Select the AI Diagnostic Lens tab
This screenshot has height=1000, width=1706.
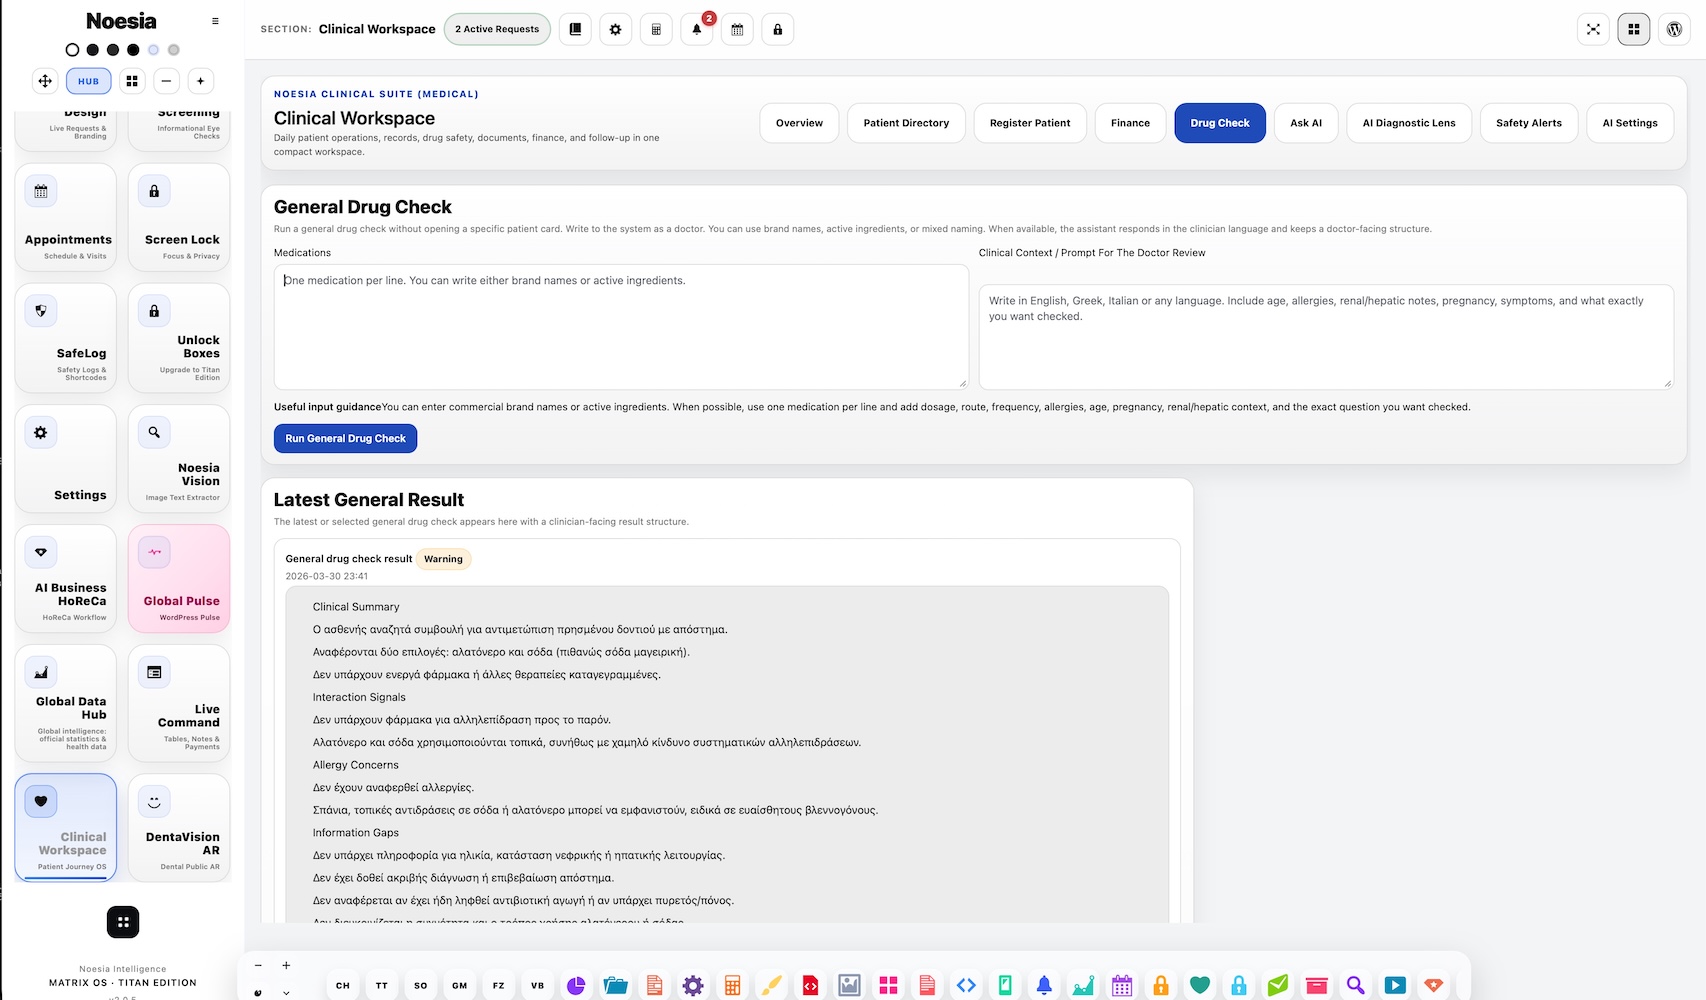point(1409,123)
